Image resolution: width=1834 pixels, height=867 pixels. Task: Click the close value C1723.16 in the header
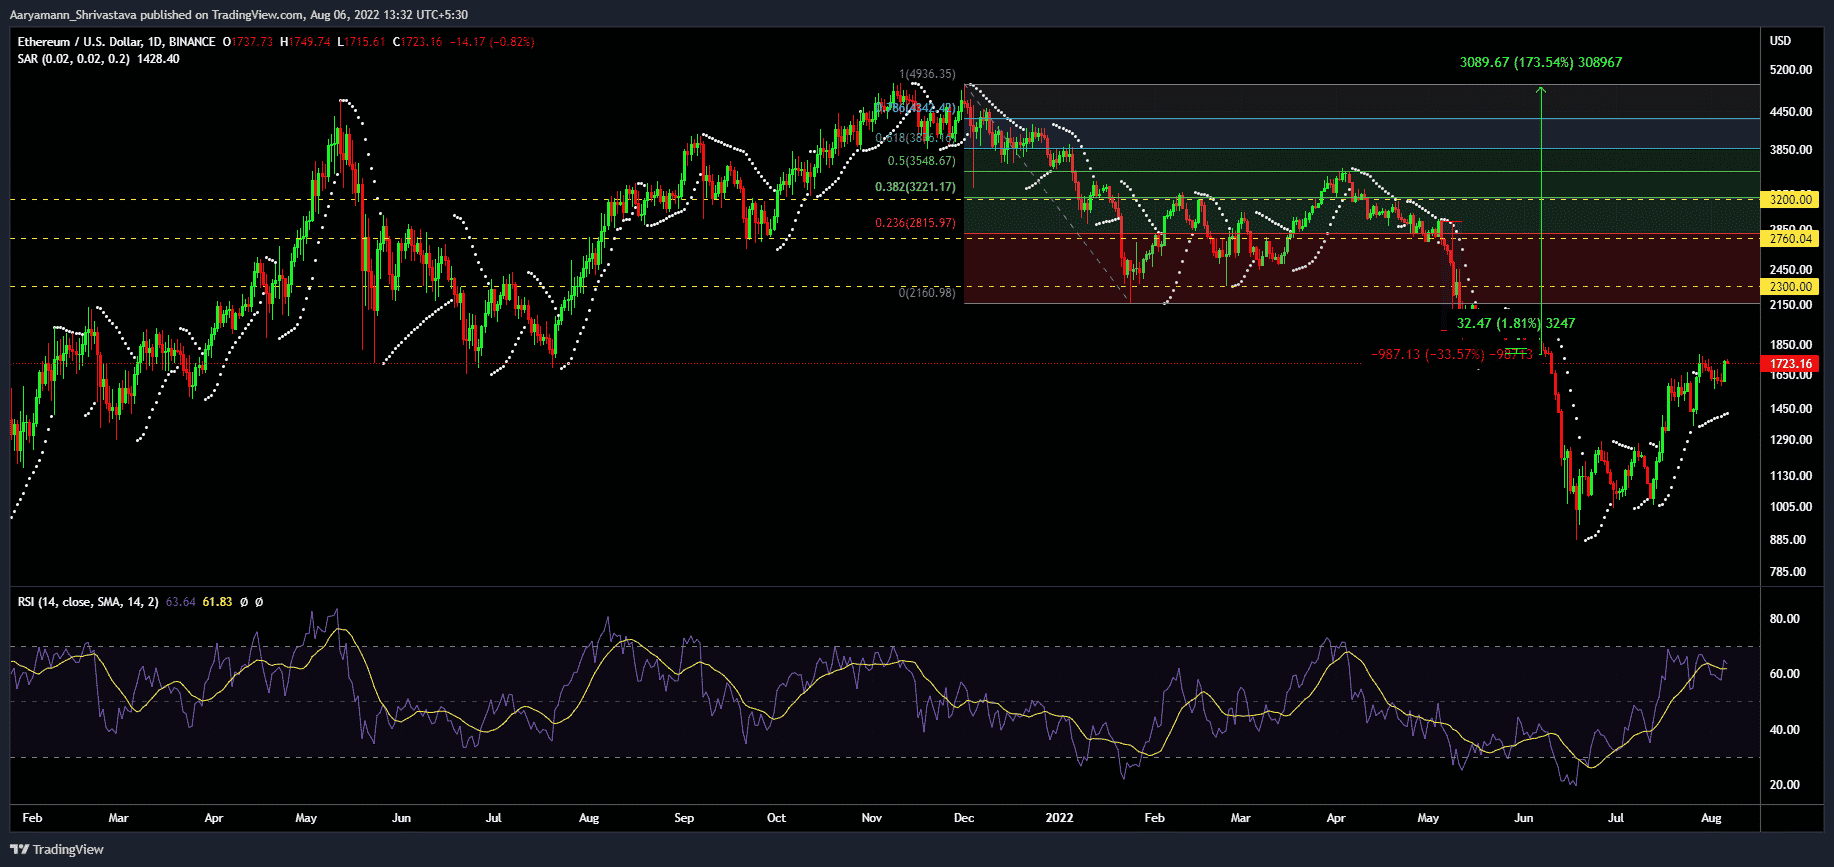[417, 42]
